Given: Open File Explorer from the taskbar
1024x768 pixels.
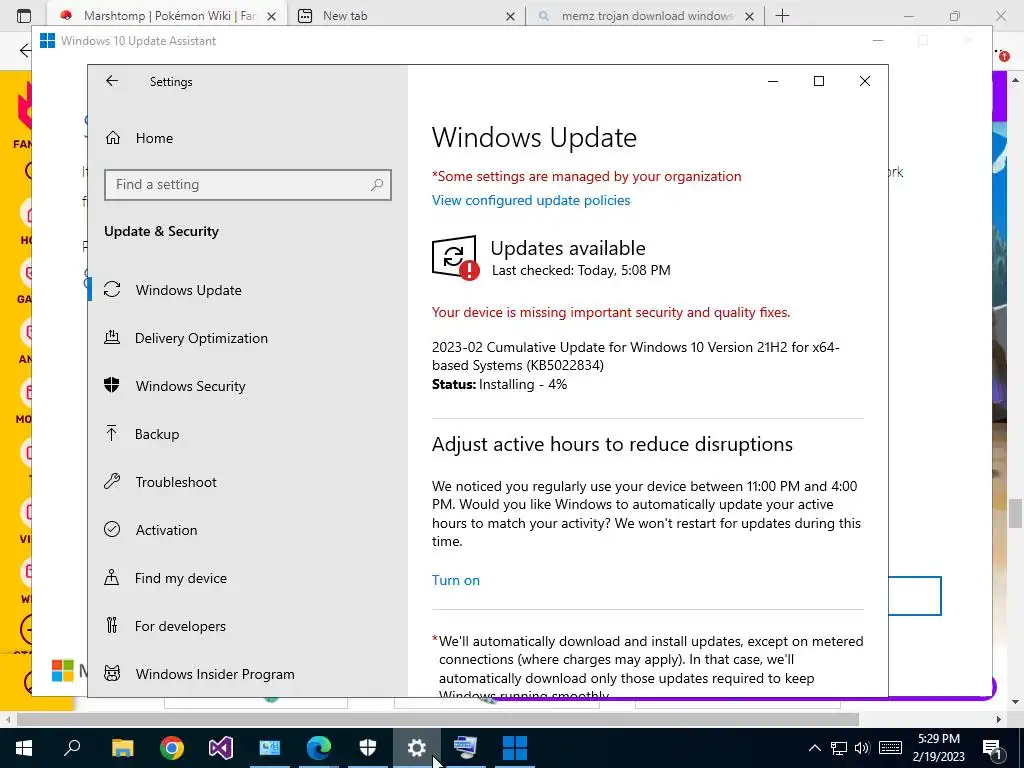Looking at the screenshot, I should coord(122,748).
